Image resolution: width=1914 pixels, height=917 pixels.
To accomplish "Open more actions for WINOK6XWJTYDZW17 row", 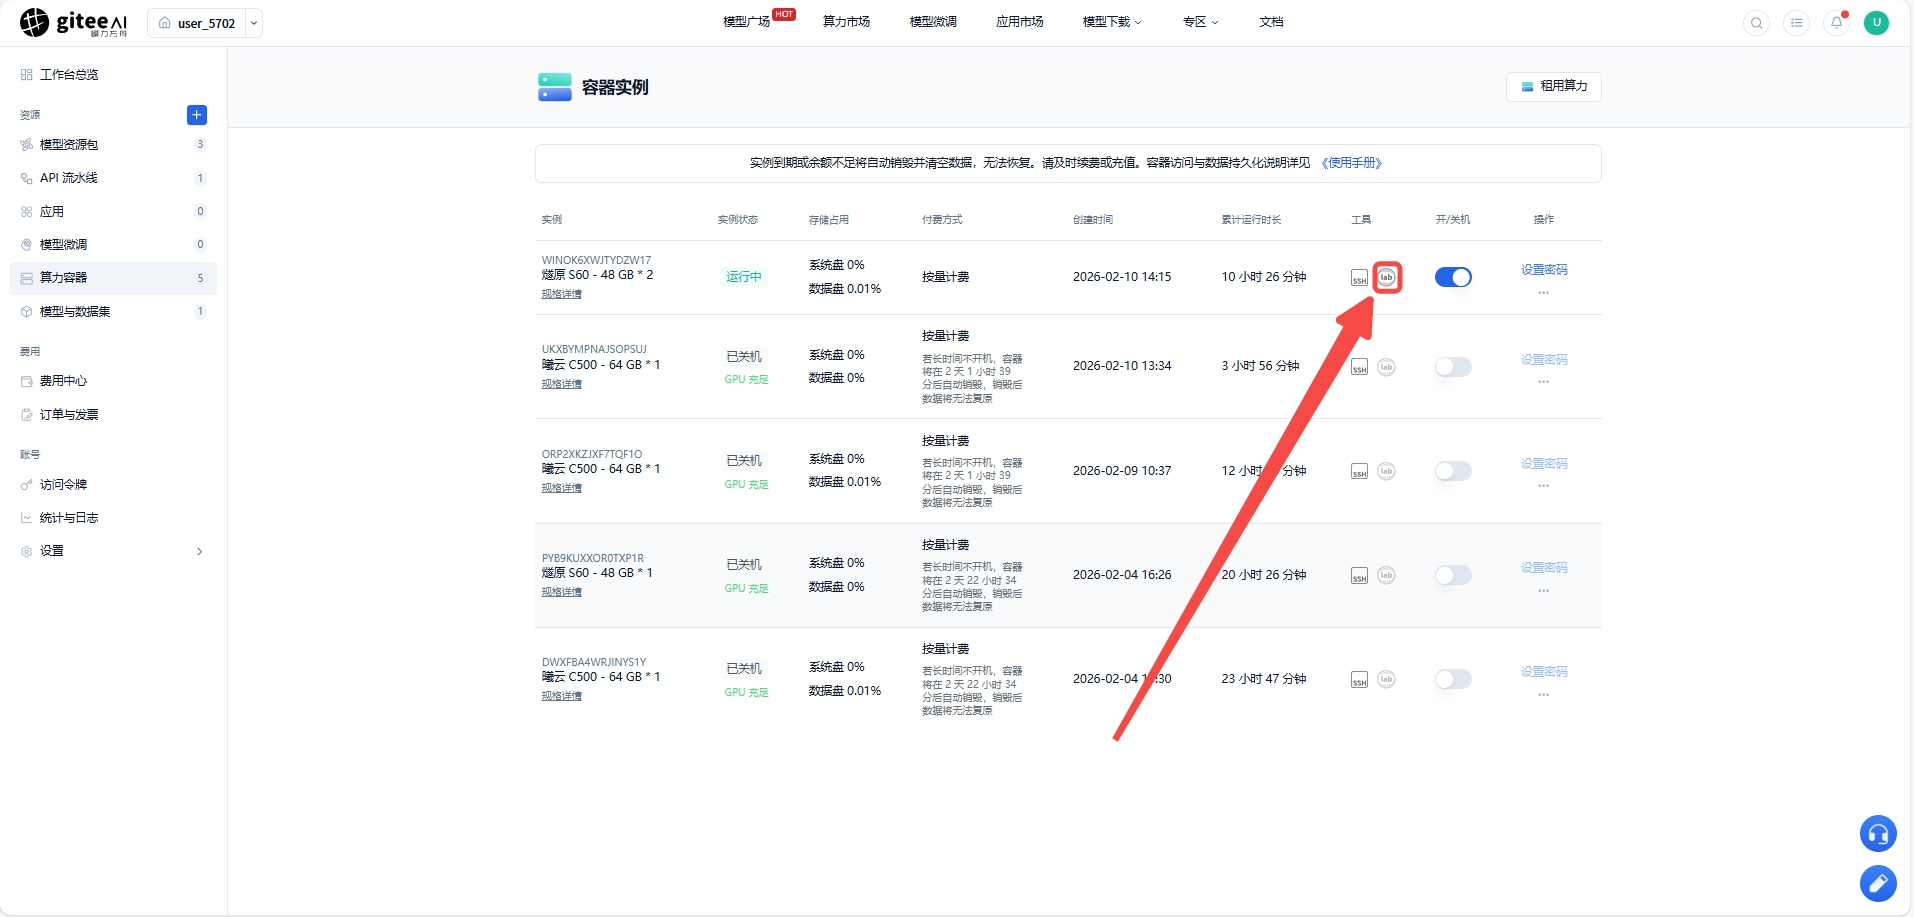I will tap(1543, 292).
